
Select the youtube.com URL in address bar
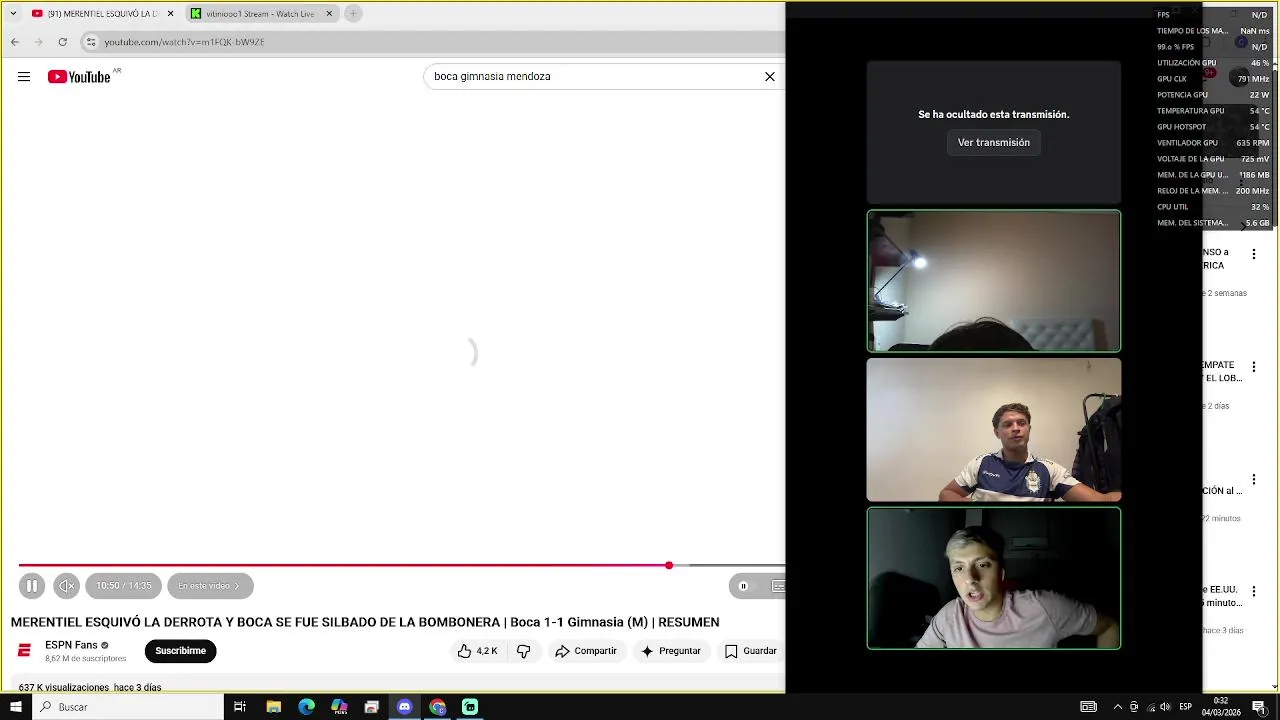point(184,42)
